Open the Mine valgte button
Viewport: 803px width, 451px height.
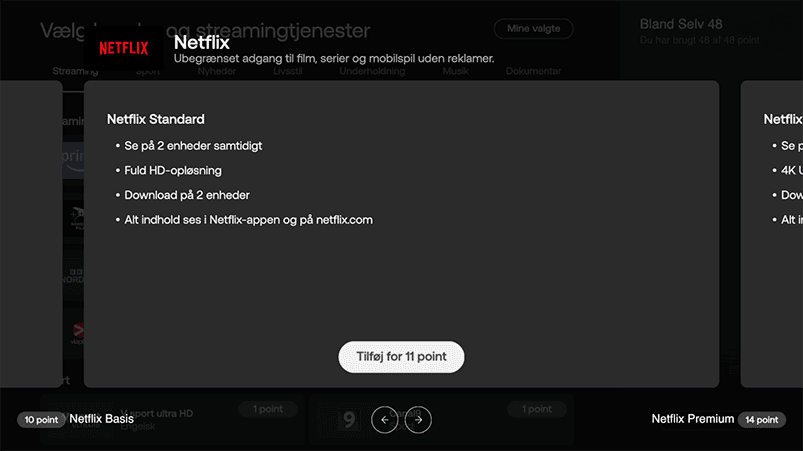tap(533, 30)
